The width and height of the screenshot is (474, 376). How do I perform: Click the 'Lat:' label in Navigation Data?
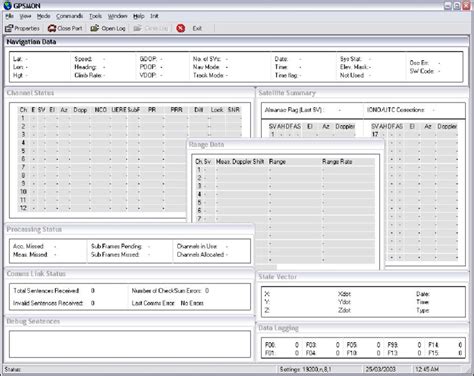[x=18, y=59]
